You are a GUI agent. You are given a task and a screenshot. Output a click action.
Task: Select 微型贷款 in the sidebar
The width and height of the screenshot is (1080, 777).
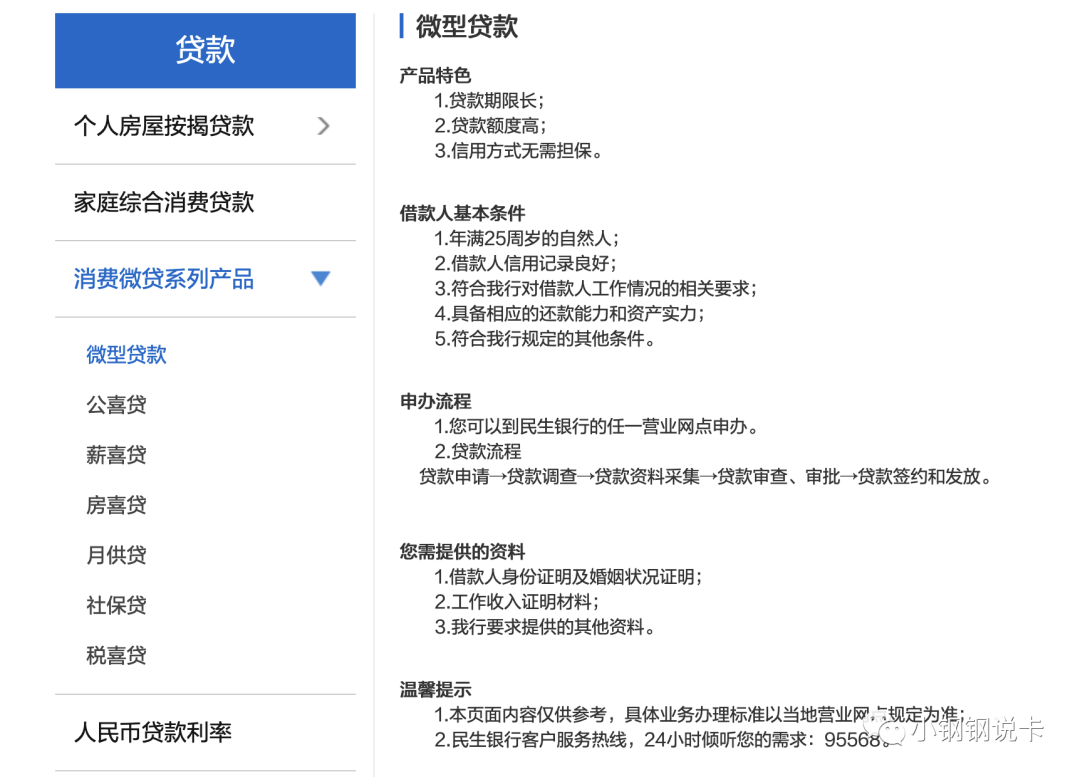click(x=126, y=354)
